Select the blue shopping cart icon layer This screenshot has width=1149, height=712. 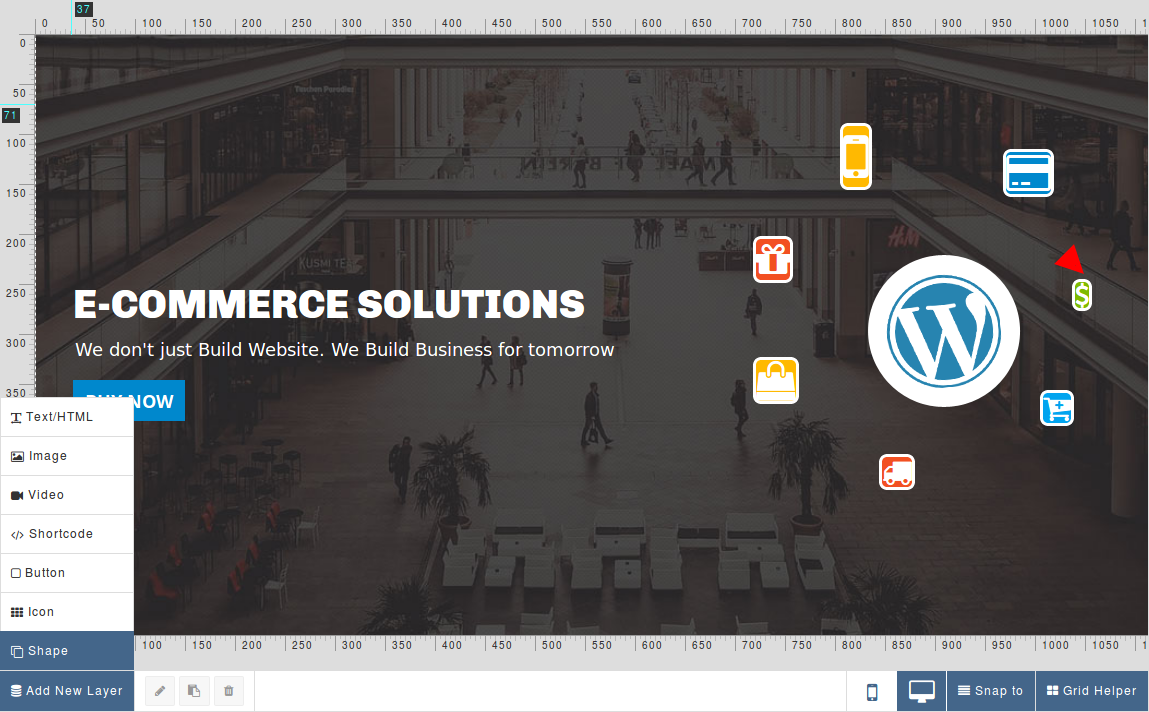pos(1057,408)
